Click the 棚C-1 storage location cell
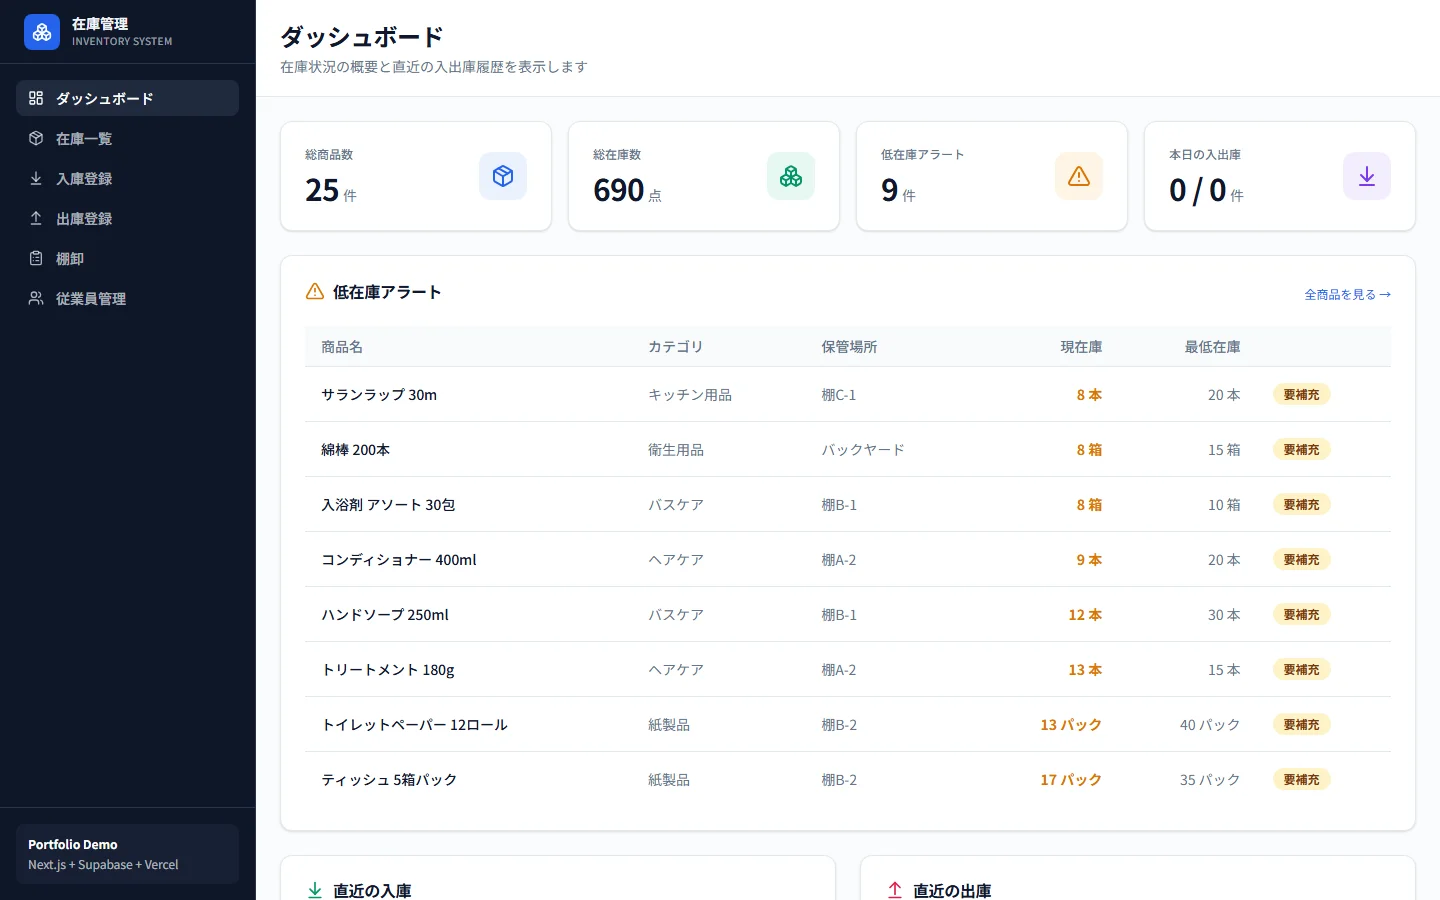Image resolution: width=1440 pixels, height=900 pixels. pos(839,395)
